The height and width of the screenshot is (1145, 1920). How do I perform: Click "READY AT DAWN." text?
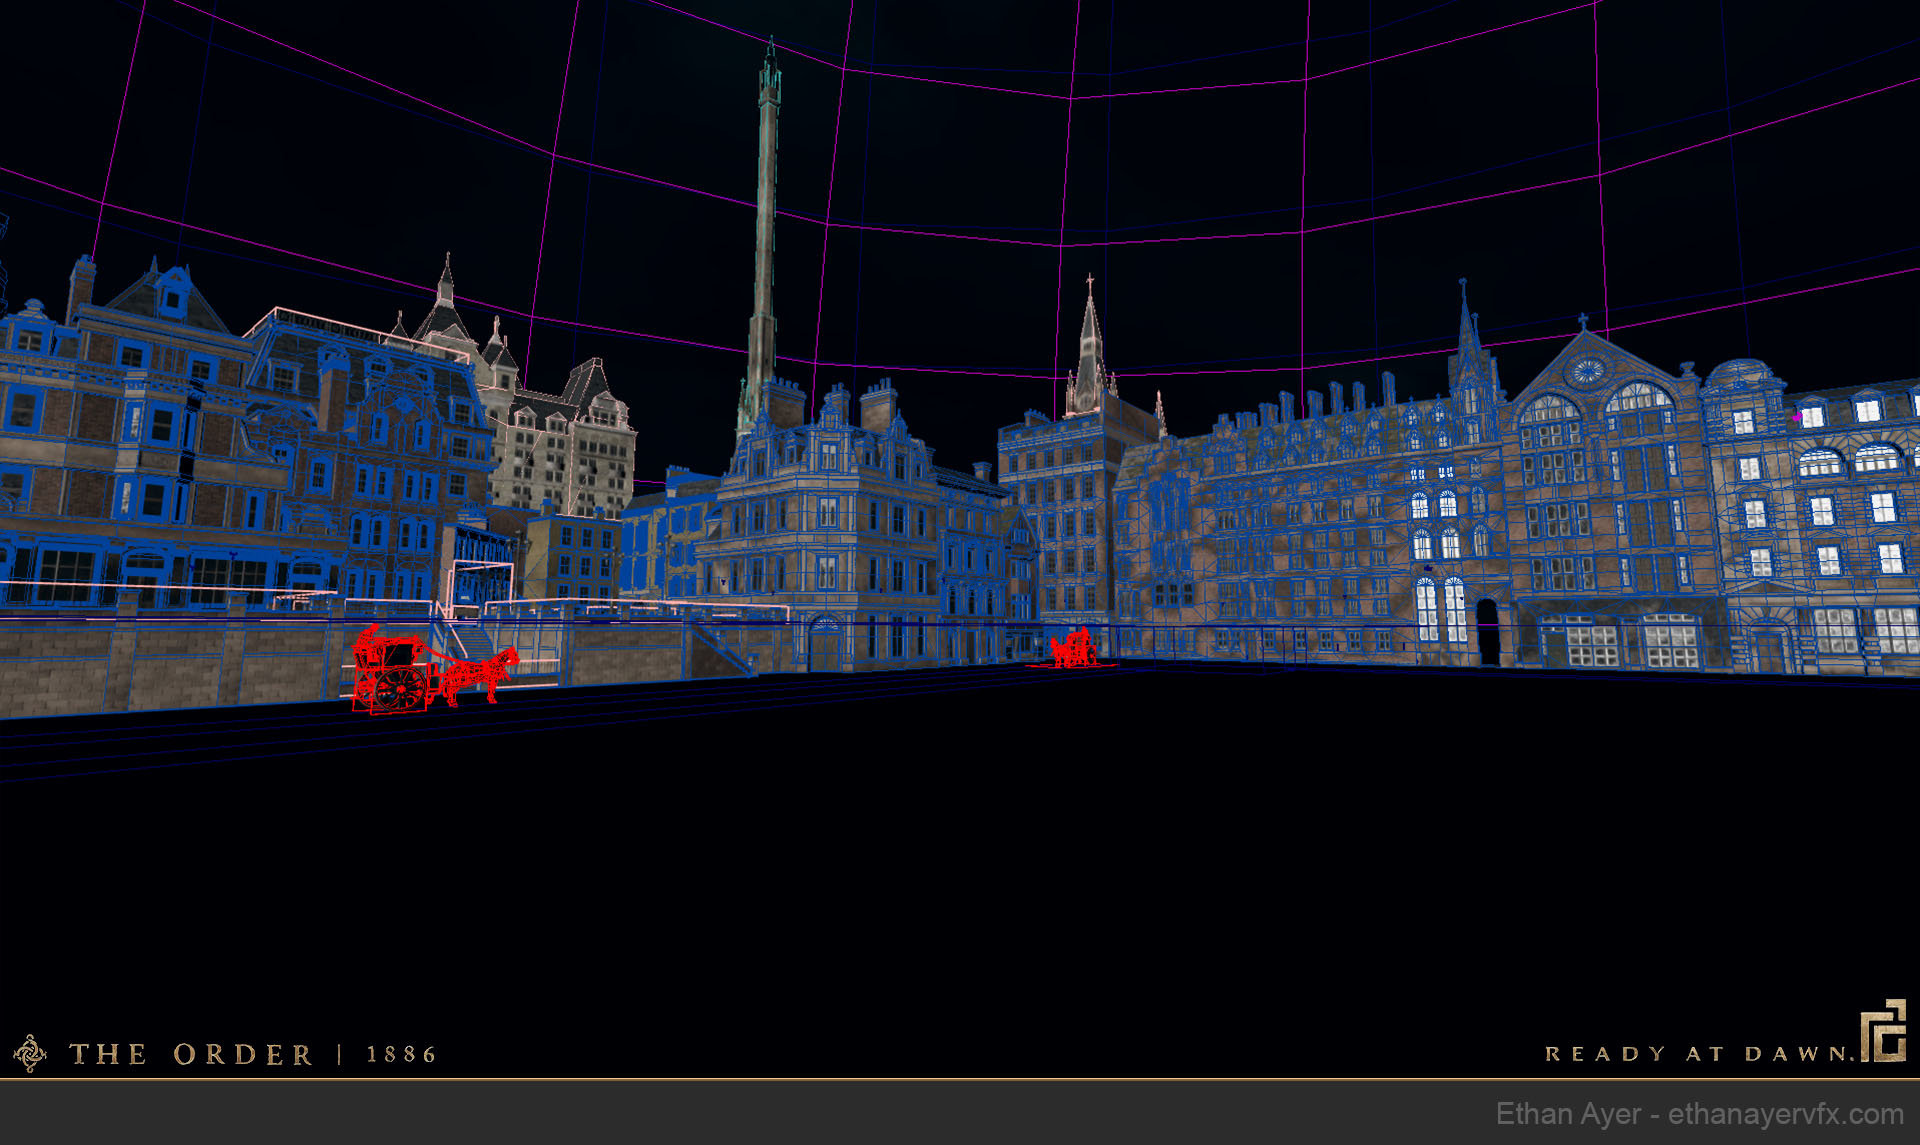coord(1699,1054)
